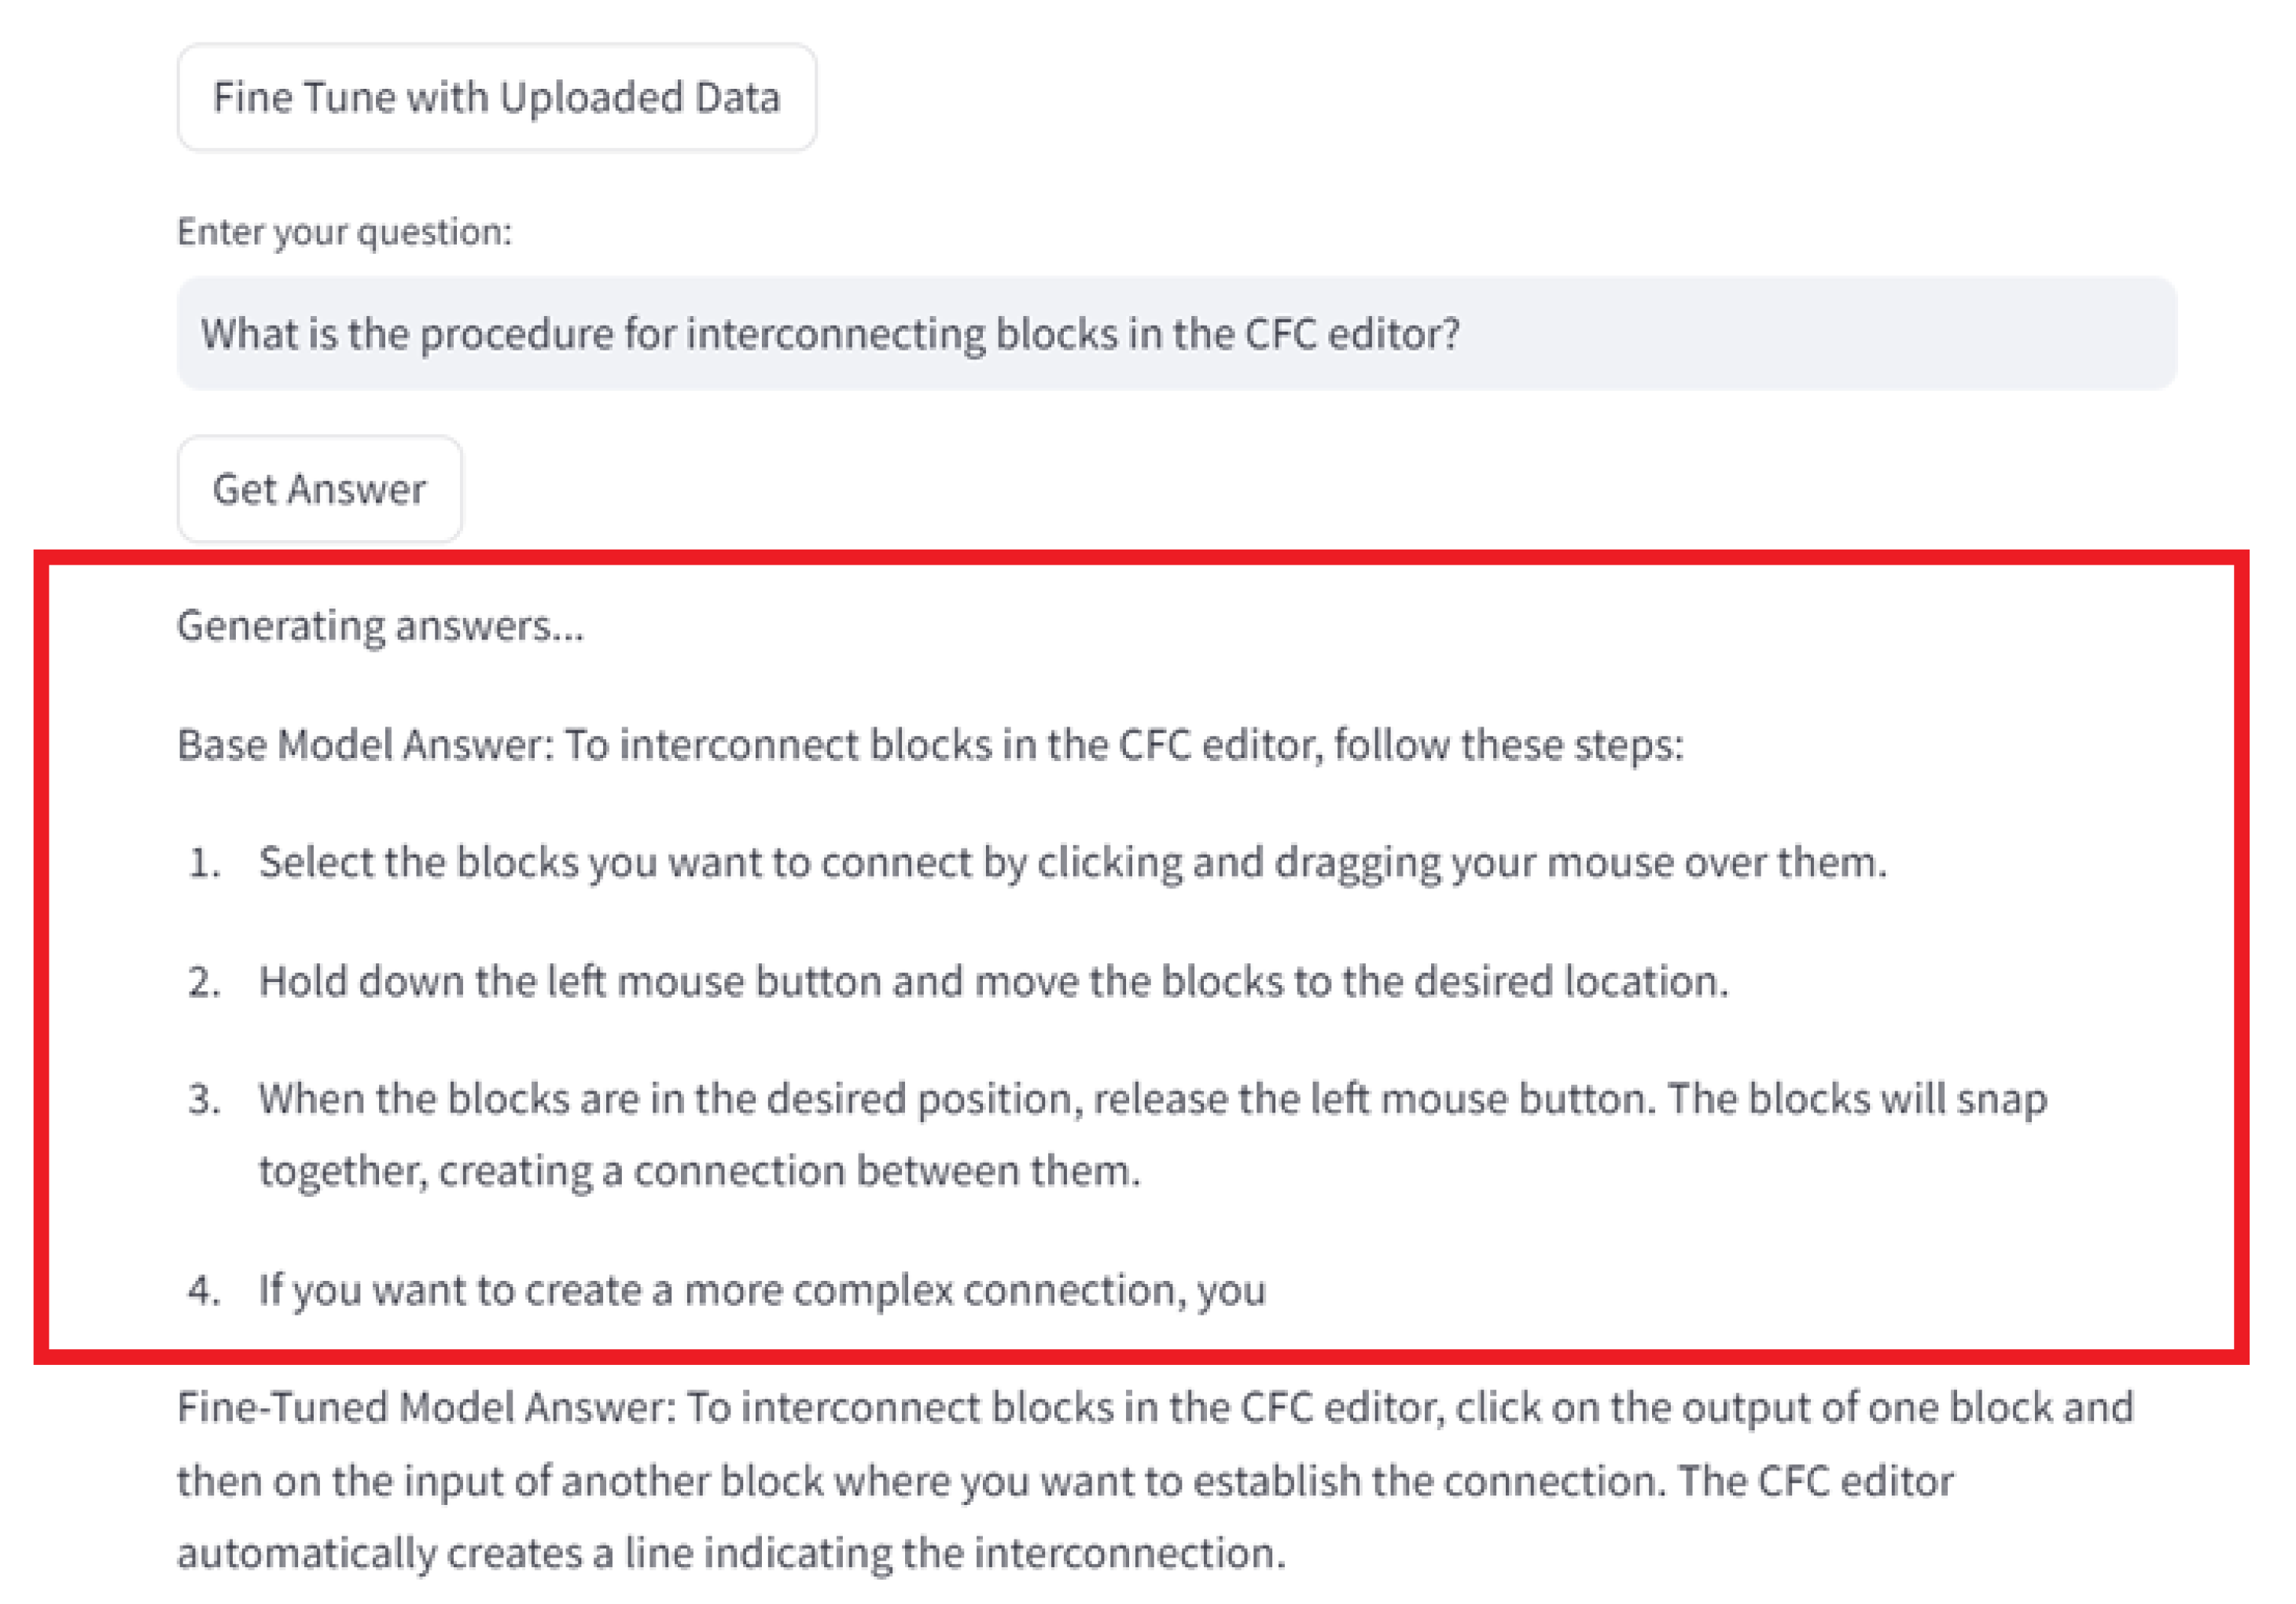Screen dimensions: 2296x1604
Task: Click the "Generating answers..." status text
Action: [380, 626]
